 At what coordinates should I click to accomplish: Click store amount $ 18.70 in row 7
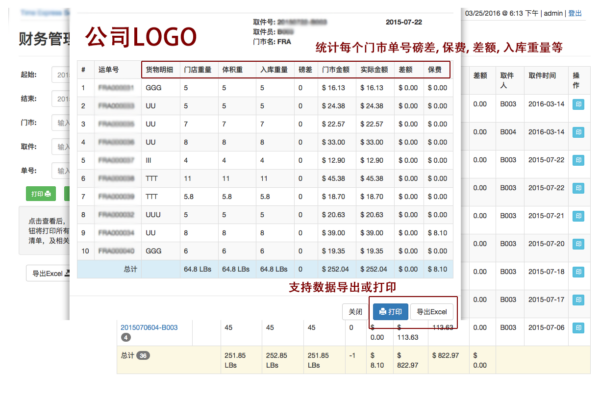[333, 197]
